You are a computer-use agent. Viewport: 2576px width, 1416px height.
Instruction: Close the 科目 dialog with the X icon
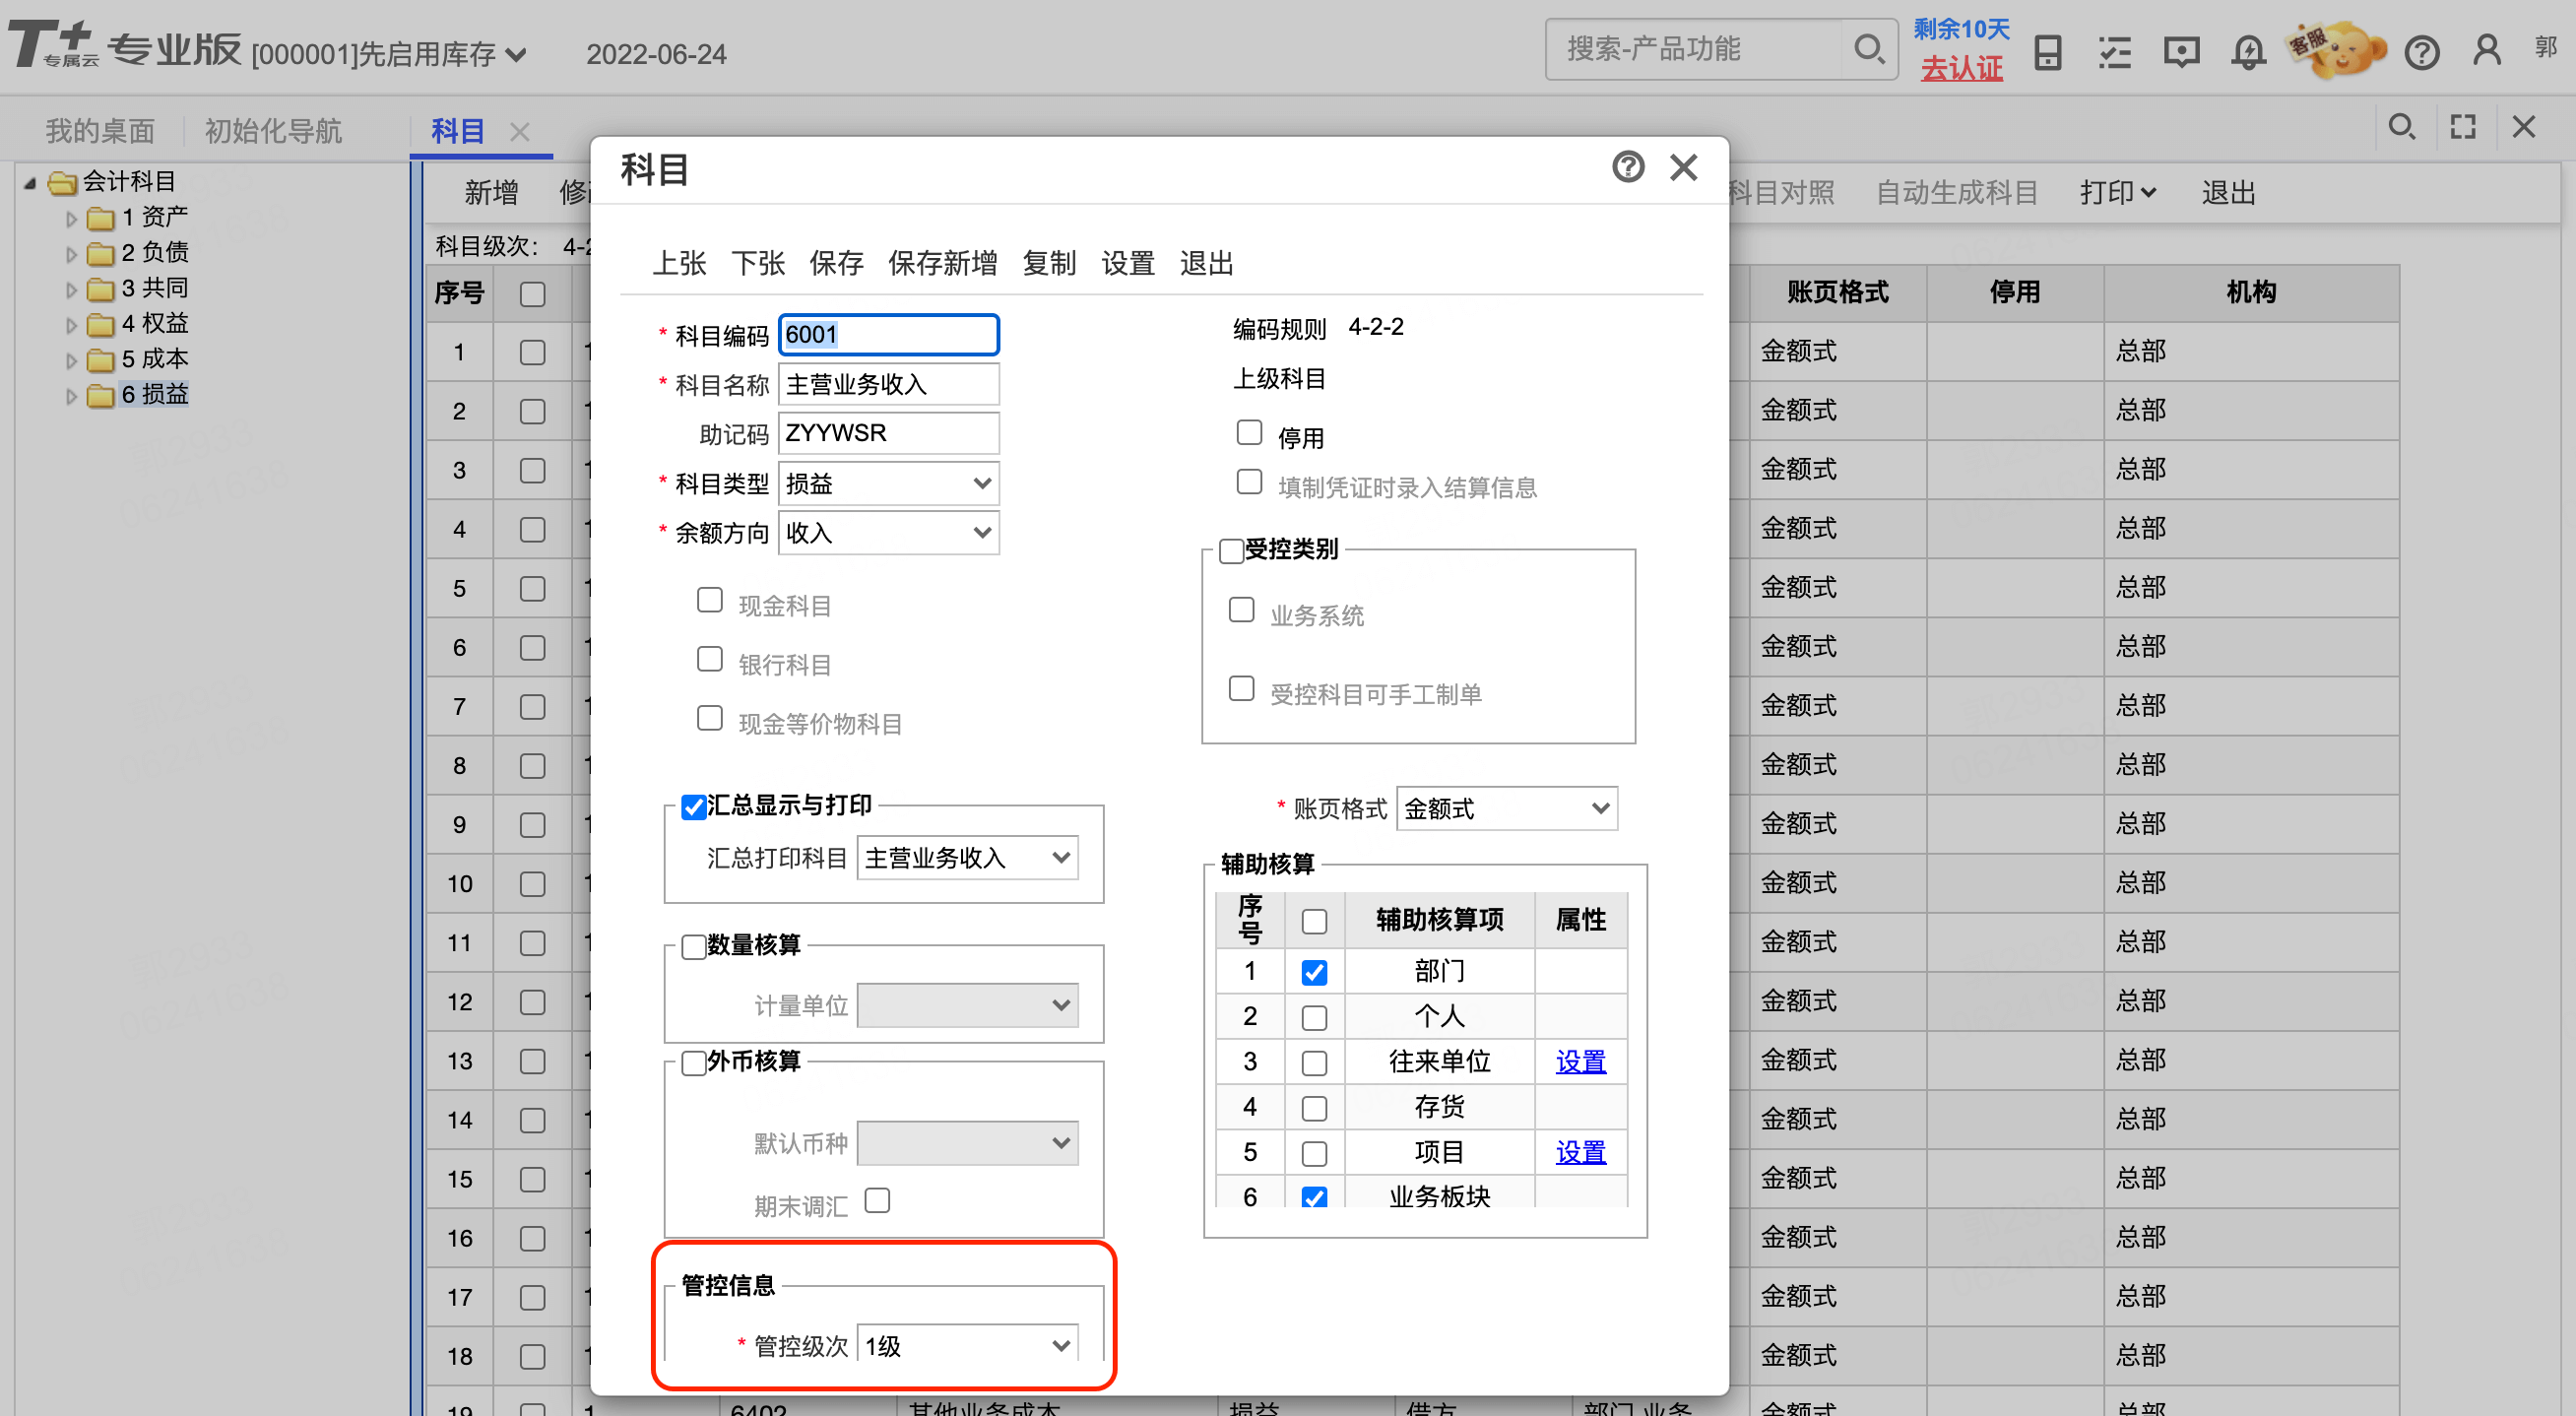[x=1684, y=167]
